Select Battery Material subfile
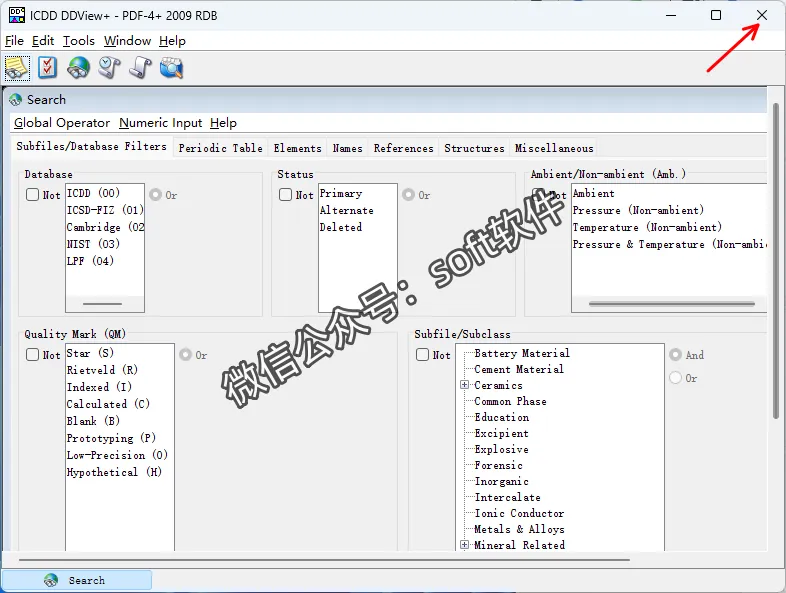The width and height of the screenshot is (786, 593). (x=522, y=353)
